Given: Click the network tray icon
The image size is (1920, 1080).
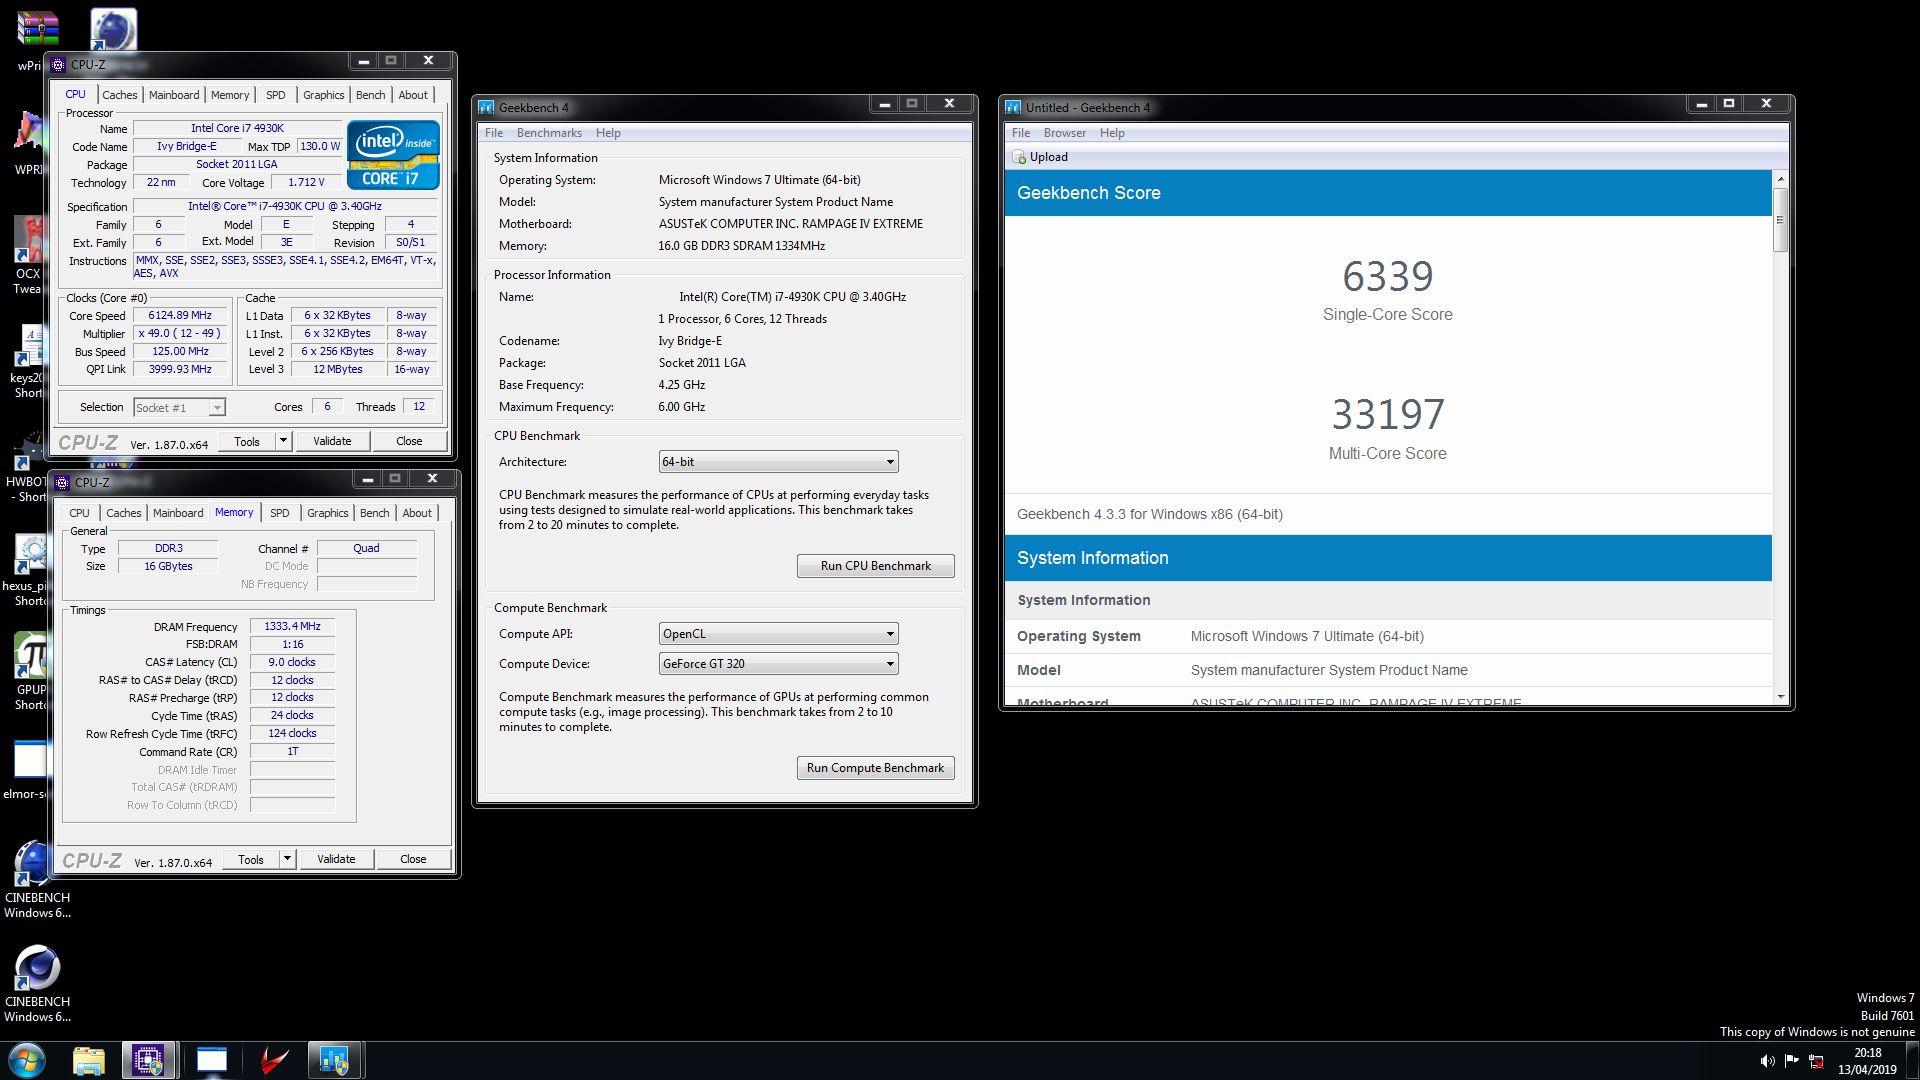Looking at the screenshot, I should pyautogui.click(x=1816, y=1061).
